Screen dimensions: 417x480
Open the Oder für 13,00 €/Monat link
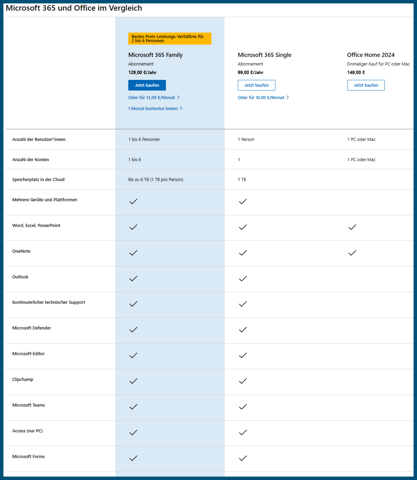coord(154,97)
